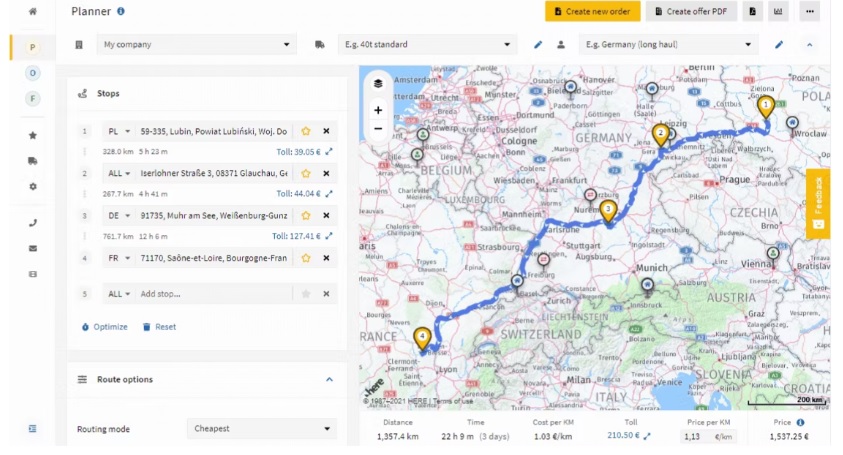Image resolution: width=843 pixels, height=455 pixels.
Task: Open the My company dropdown
Action: click(196, 45)
